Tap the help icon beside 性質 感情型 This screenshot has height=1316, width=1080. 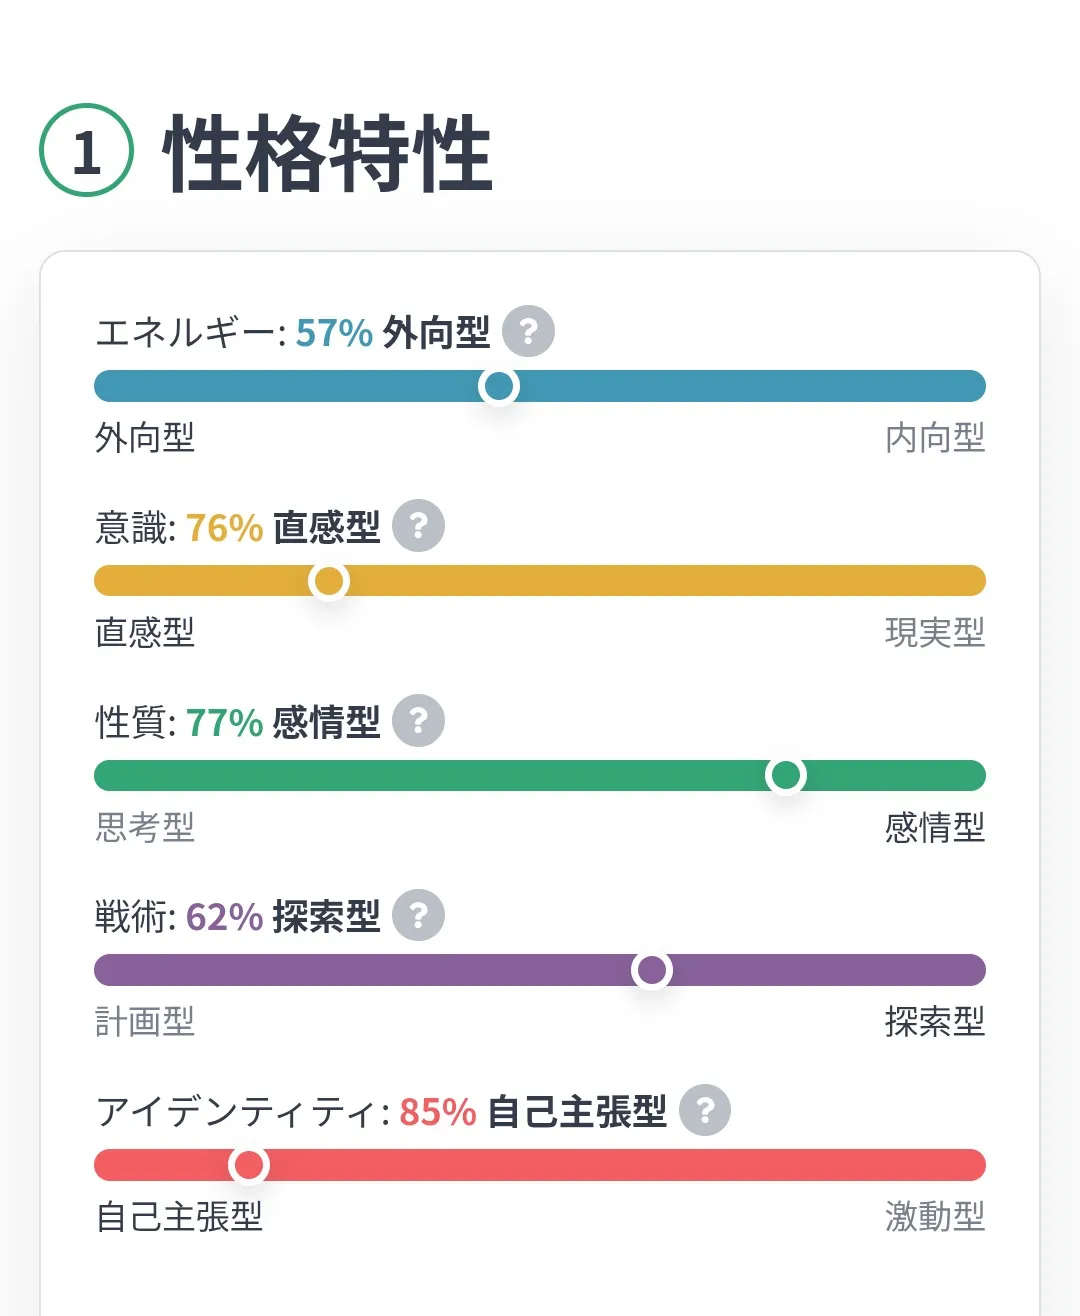coord(418,721)
